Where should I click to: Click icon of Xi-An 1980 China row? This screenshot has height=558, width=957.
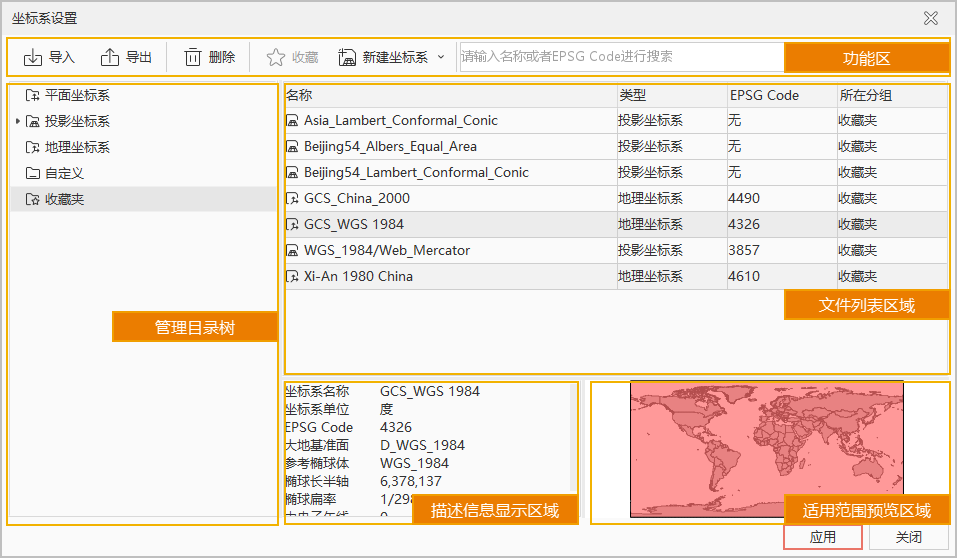292,277
